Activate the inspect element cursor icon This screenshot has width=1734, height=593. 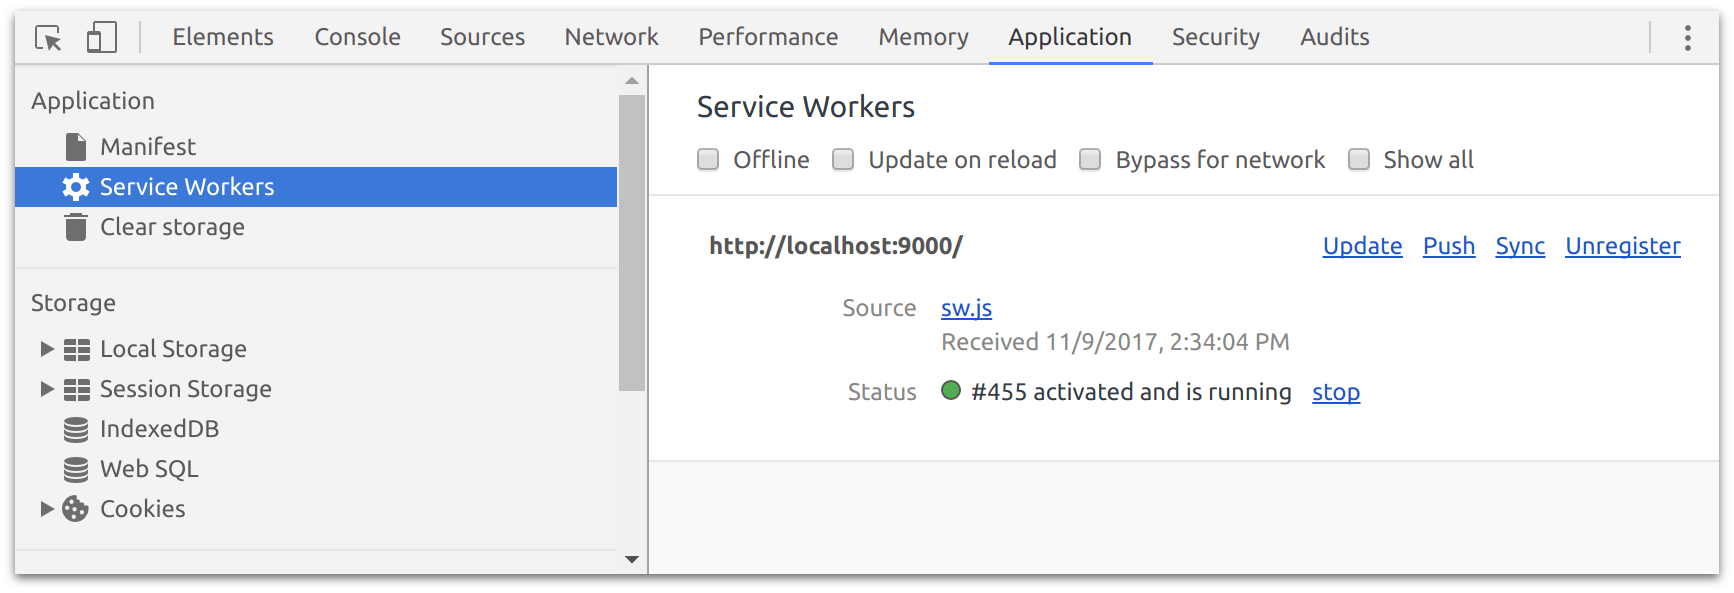click(x=48, y=38)
